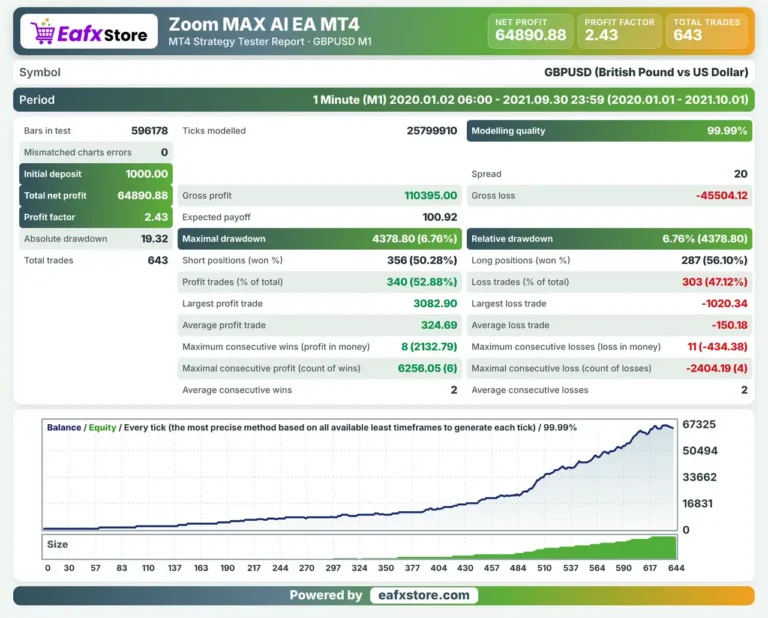Click the 644 x-axis tick label

[x=676, y=568]
